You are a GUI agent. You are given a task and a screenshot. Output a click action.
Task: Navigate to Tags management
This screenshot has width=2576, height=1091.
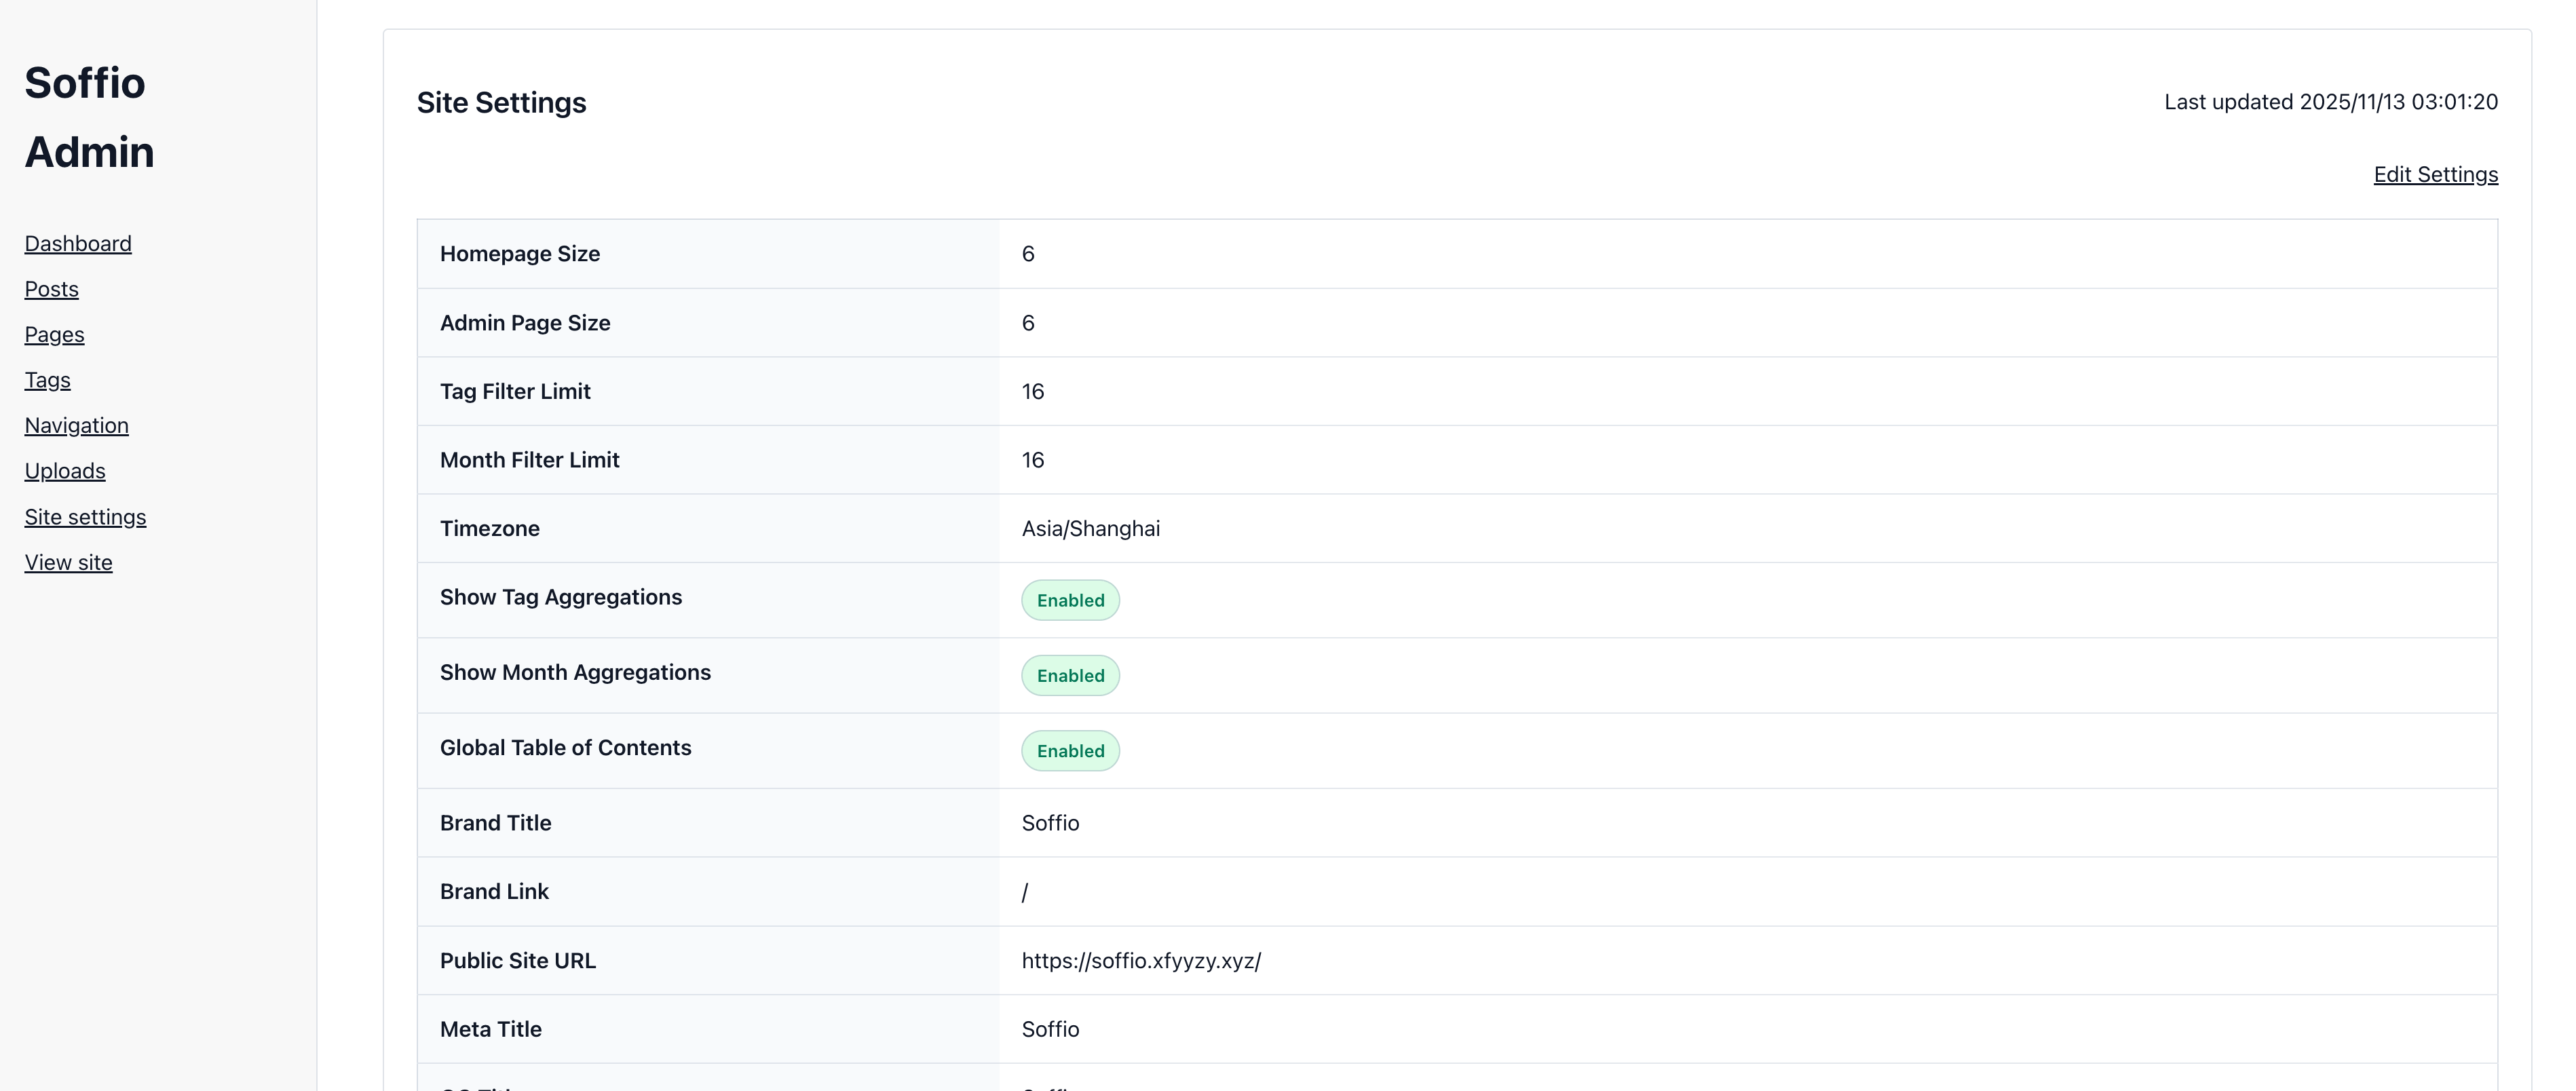point(47,380)
